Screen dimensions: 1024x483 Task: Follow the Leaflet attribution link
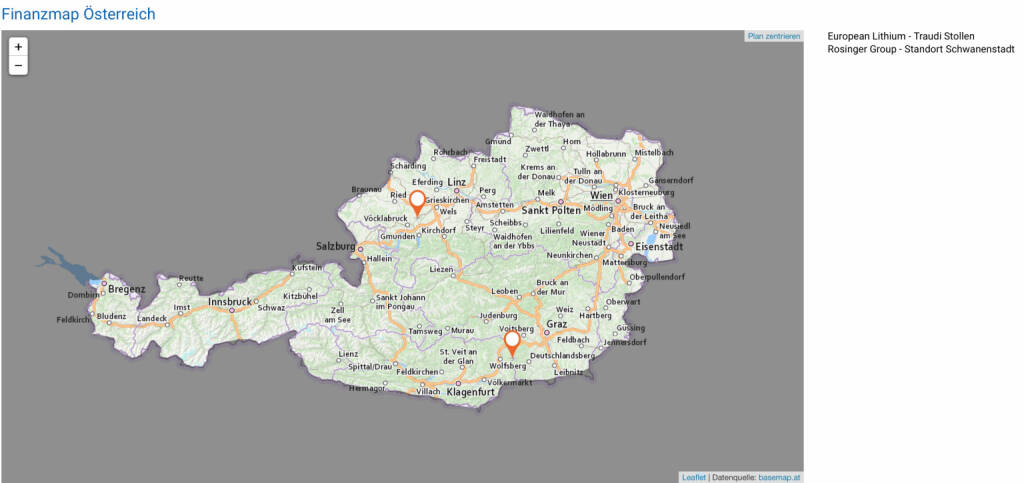coord(693,477)
